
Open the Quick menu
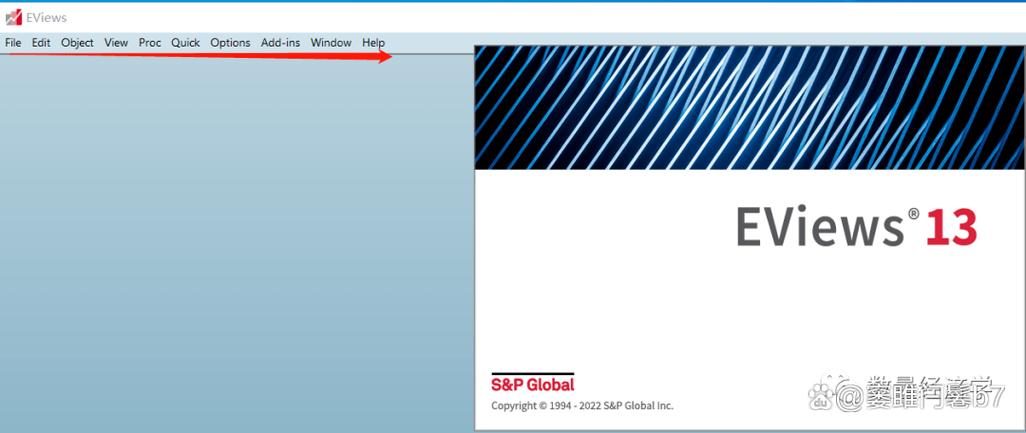click(x=186, y=43)
